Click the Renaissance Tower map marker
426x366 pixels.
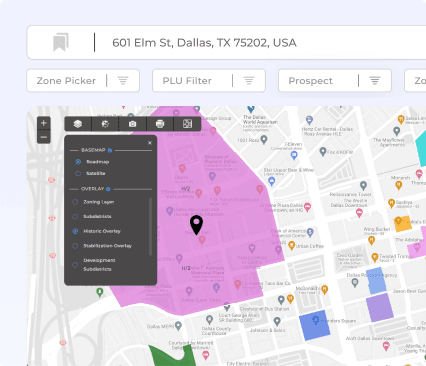pos(363,185)
